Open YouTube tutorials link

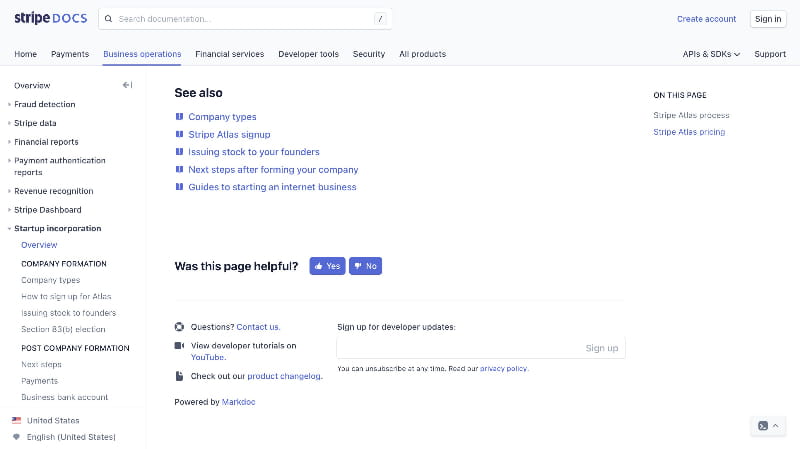pyautogui.click(x=208, y=357)
